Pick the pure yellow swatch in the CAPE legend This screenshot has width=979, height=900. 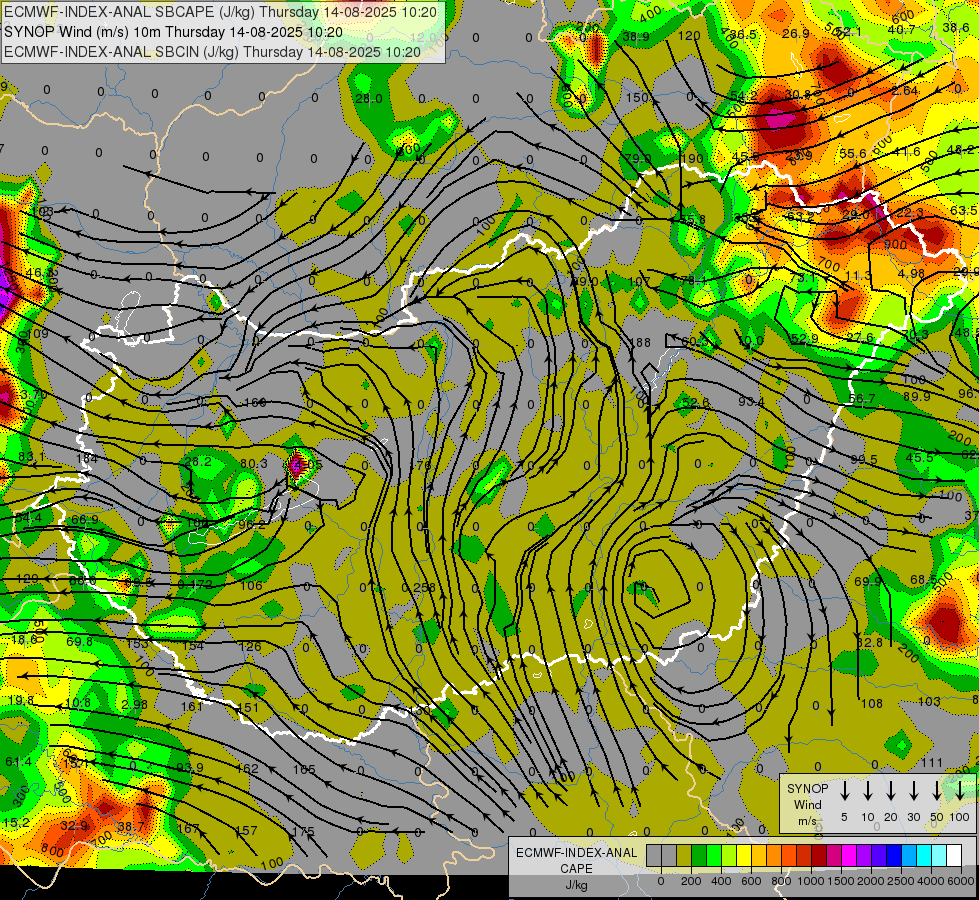[x=744, y=856]
